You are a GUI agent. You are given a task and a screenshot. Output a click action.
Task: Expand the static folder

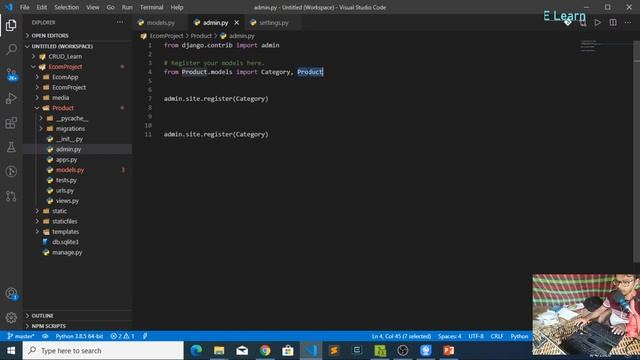pos(59,211)
